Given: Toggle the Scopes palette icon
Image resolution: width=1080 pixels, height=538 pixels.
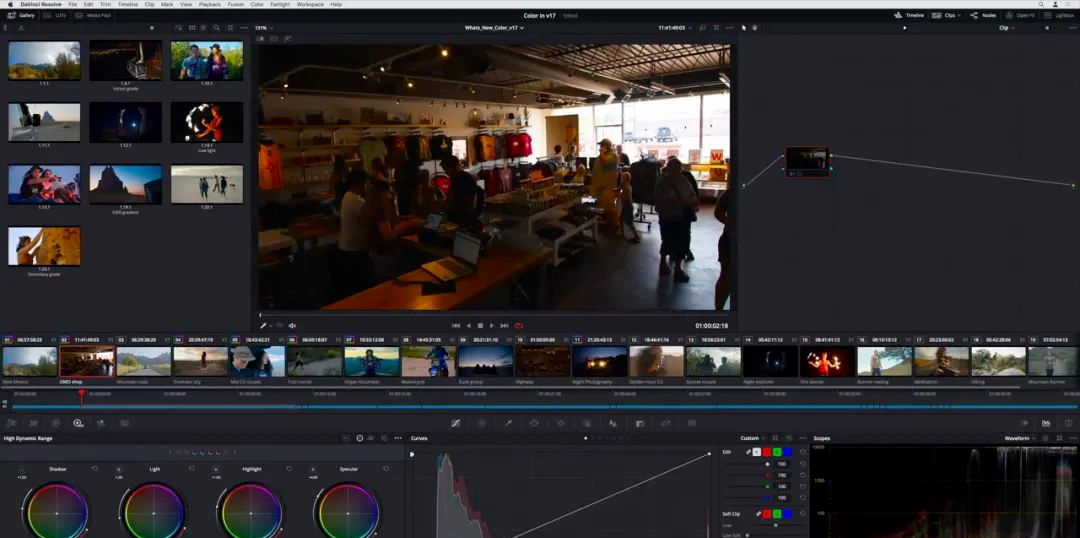Looking at the screenshot, I should (x=1046, y=423).
